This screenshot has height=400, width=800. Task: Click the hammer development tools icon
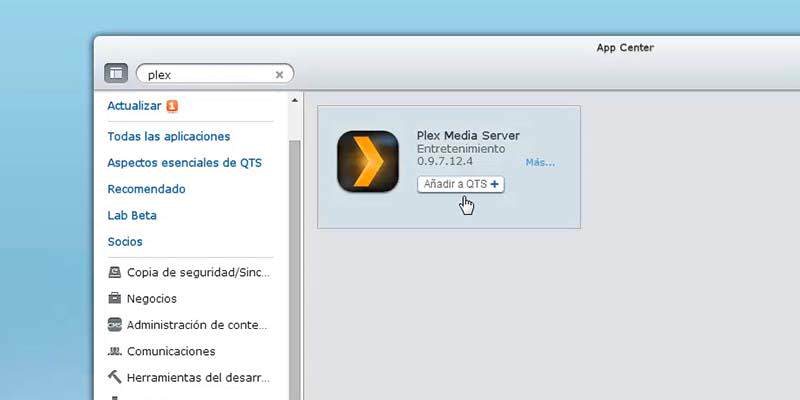pos(115,377)
